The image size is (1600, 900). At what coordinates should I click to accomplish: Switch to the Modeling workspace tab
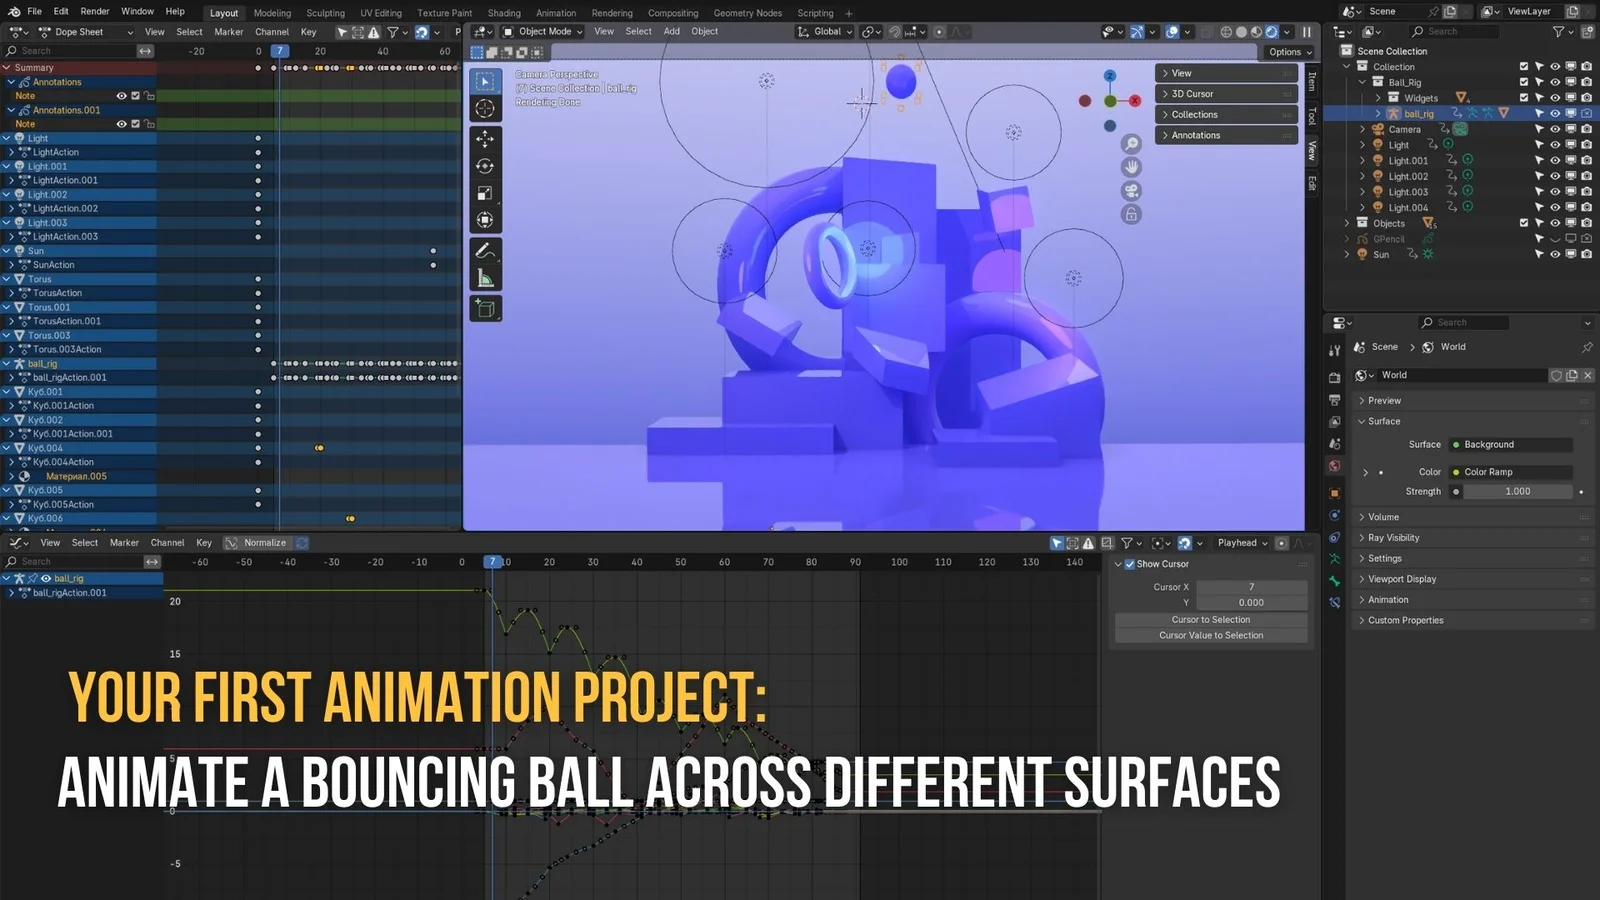pyautogui.click(x=271, y=13)
